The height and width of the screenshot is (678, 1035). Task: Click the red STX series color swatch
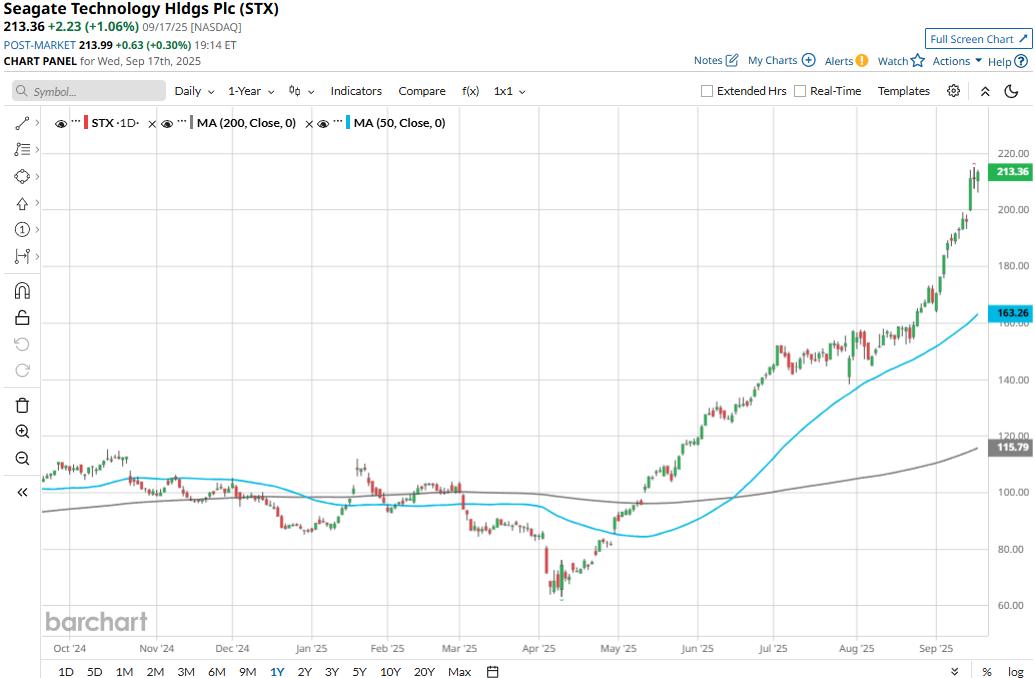tap(86, 123)
